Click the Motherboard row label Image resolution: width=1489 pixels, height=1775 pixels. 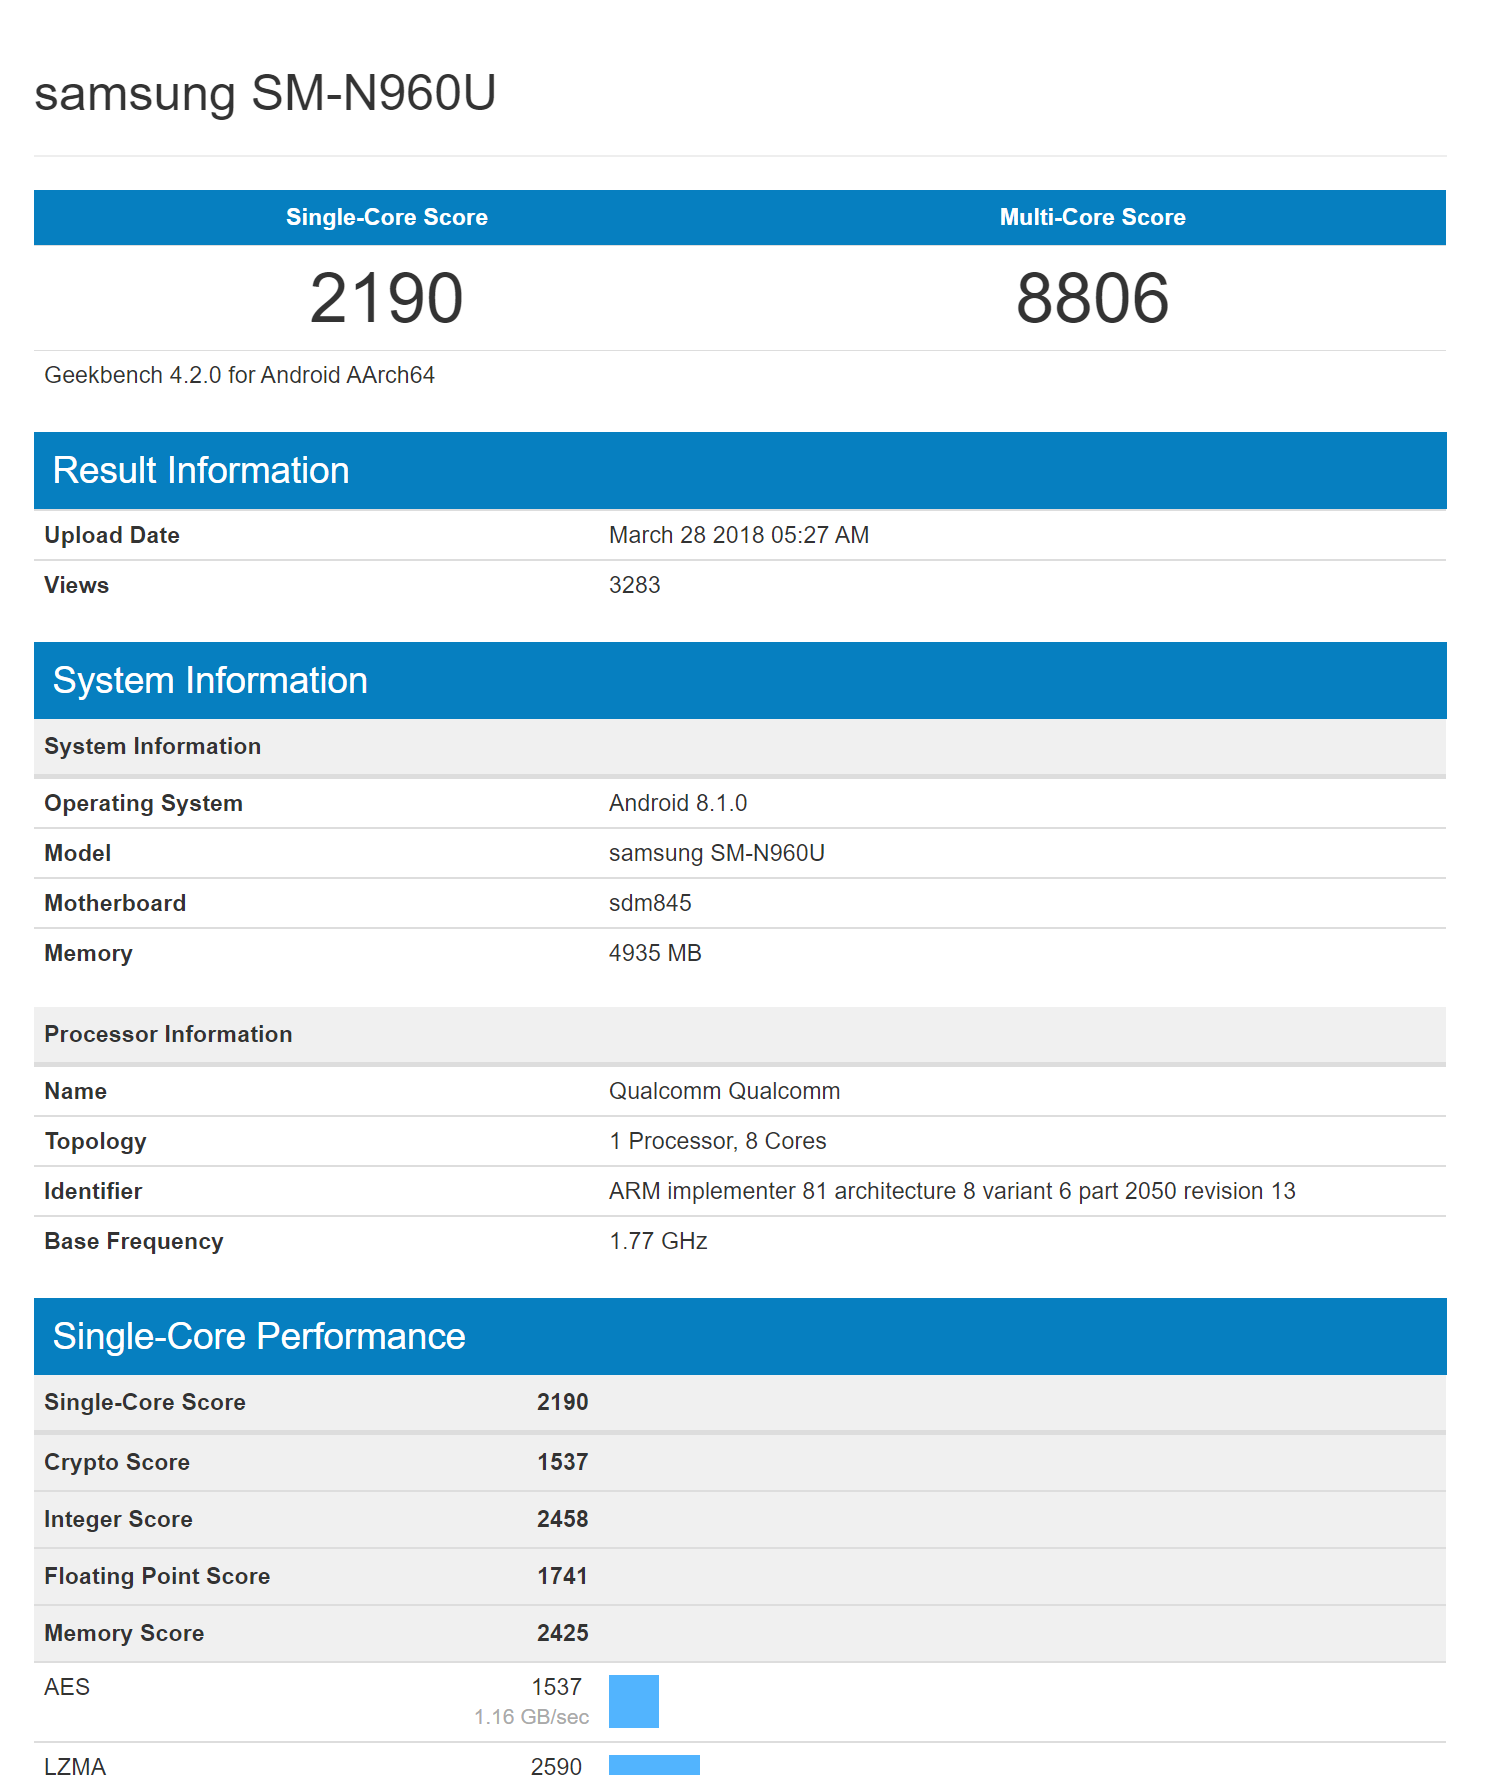coord(115,903)
